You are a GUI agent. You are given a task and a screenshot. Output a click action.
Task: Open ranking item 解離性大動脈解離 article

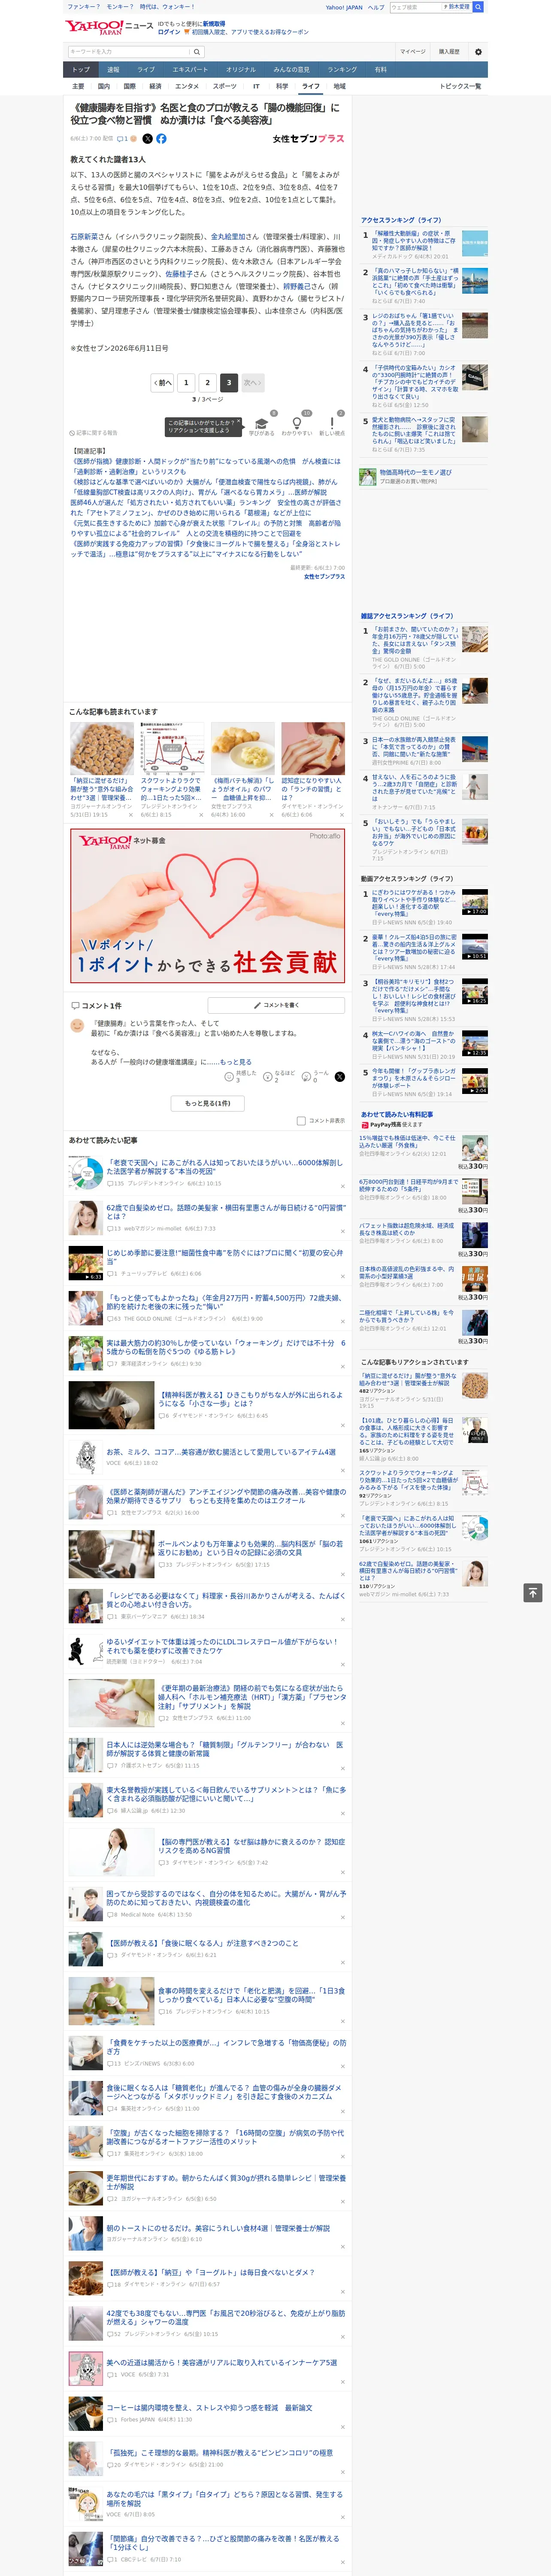click(x=415, y=240)
